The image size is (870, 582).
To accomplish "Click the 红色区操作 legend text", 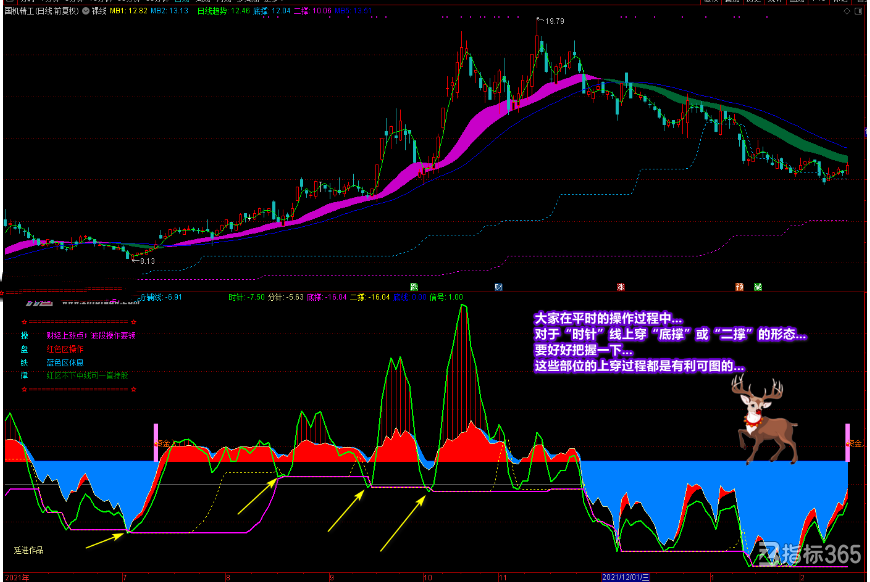I will pyautogui.click(x=65, y=349).
